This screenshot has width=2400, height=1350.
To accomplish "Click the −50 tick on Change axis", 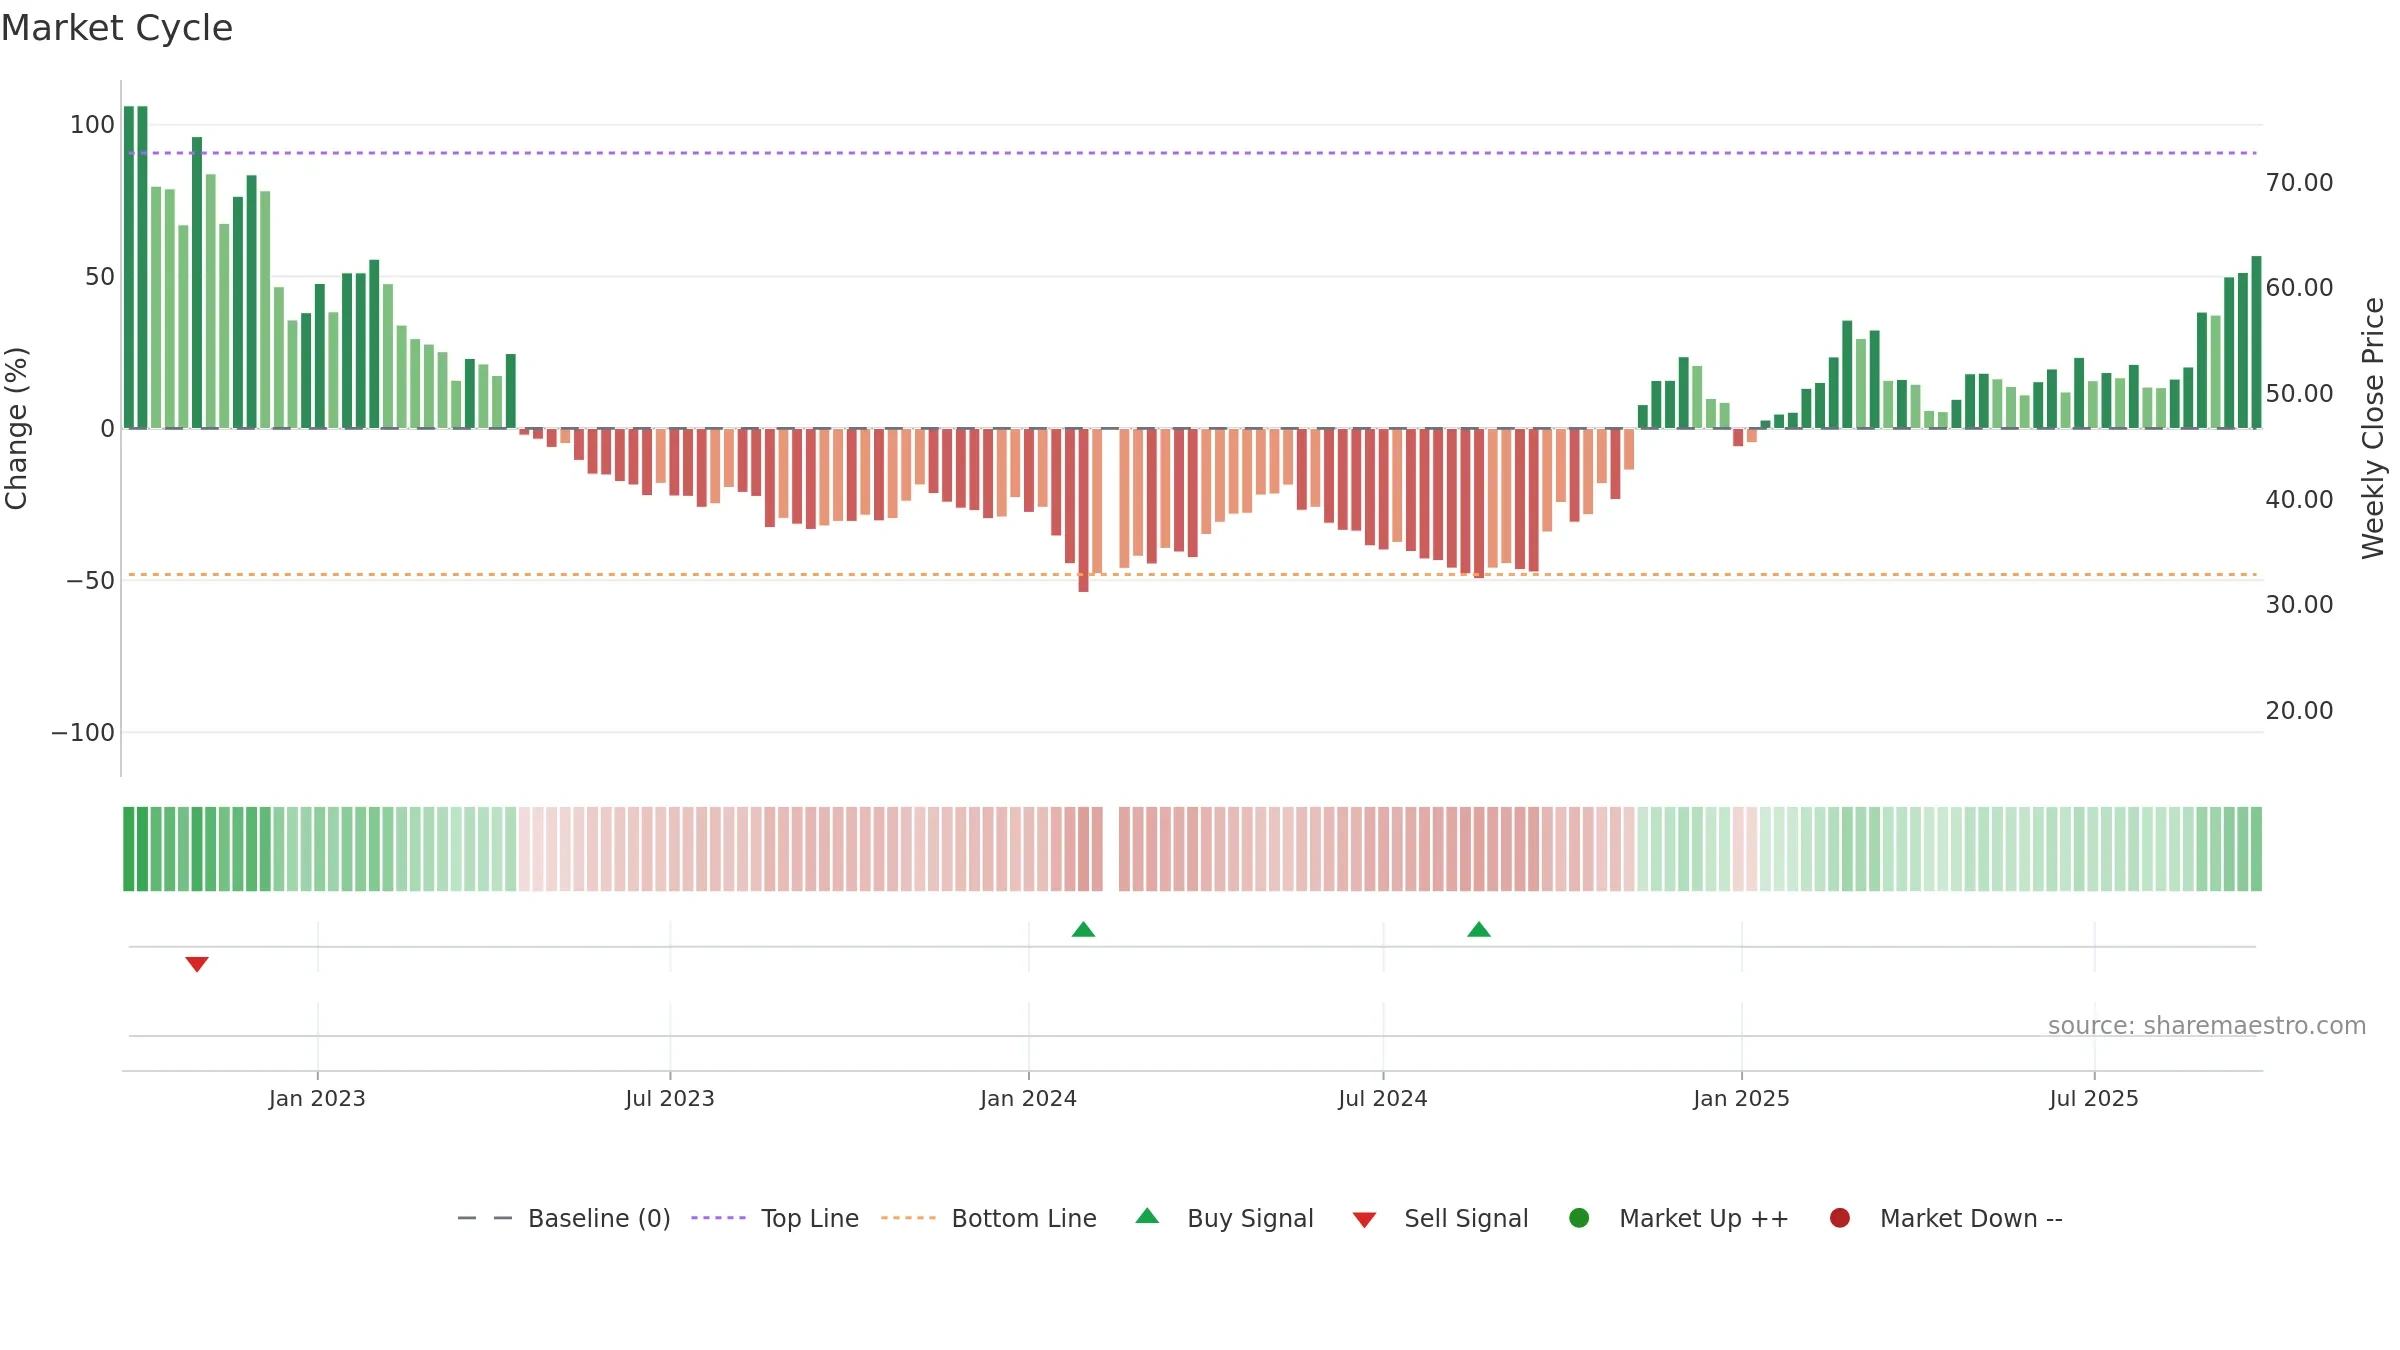I will (90, 581).
